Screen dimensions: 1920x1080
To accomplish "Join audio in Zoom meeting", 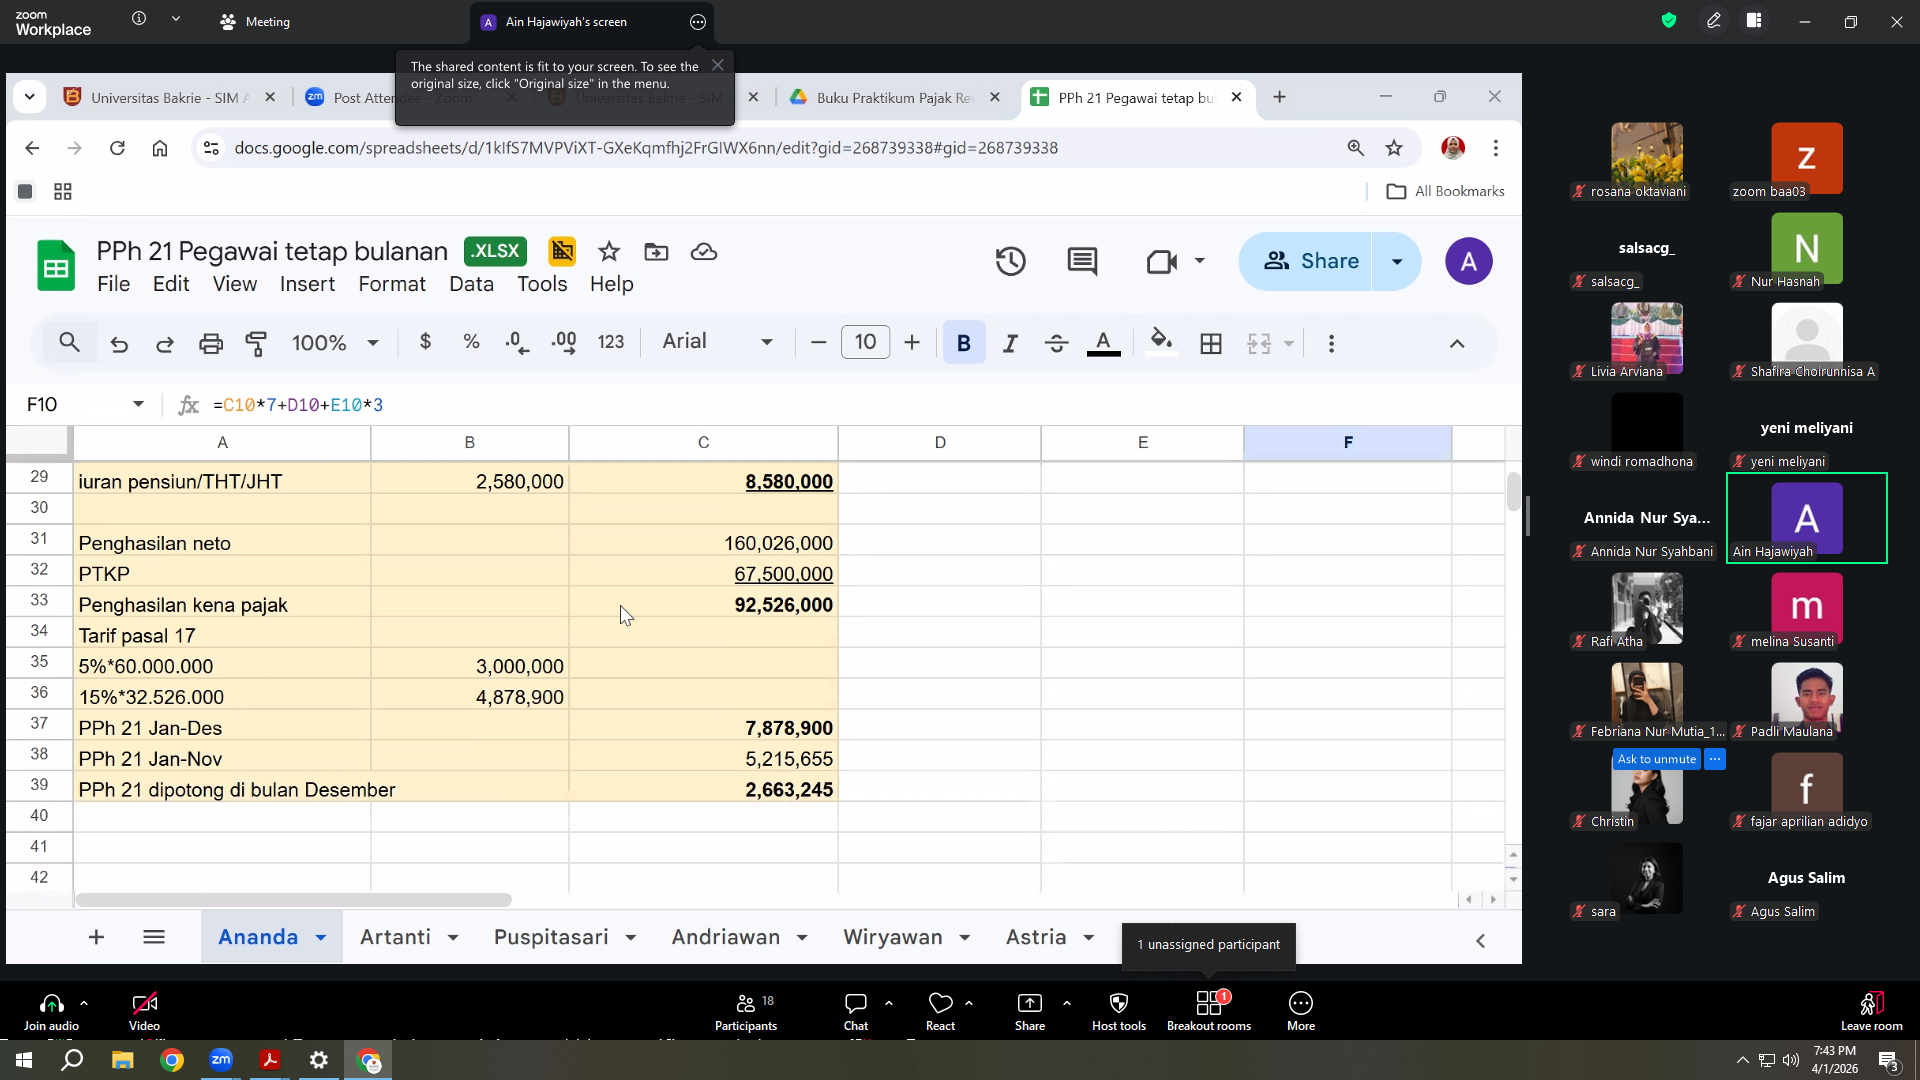I will tap(51, 1011).
